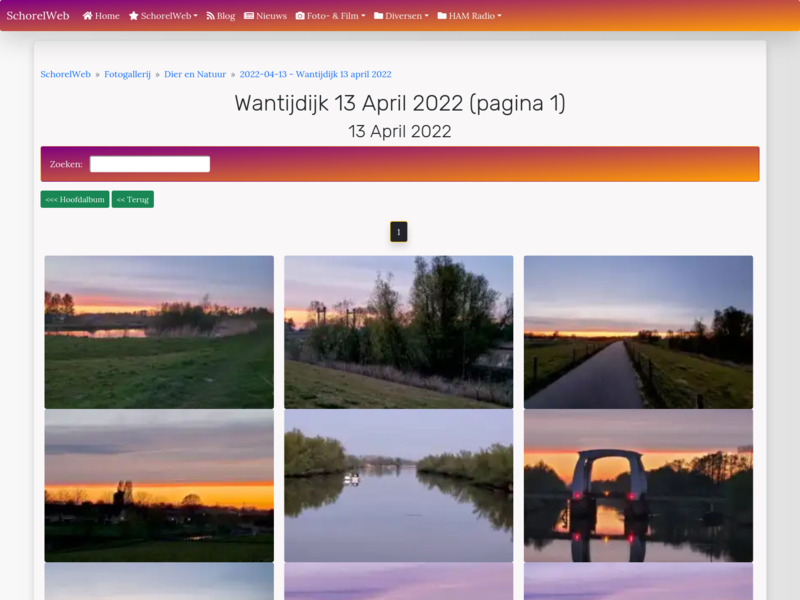Open the HAM Radio menu label
The height and width of the screenshot is (600, 800).
point(472,16)
